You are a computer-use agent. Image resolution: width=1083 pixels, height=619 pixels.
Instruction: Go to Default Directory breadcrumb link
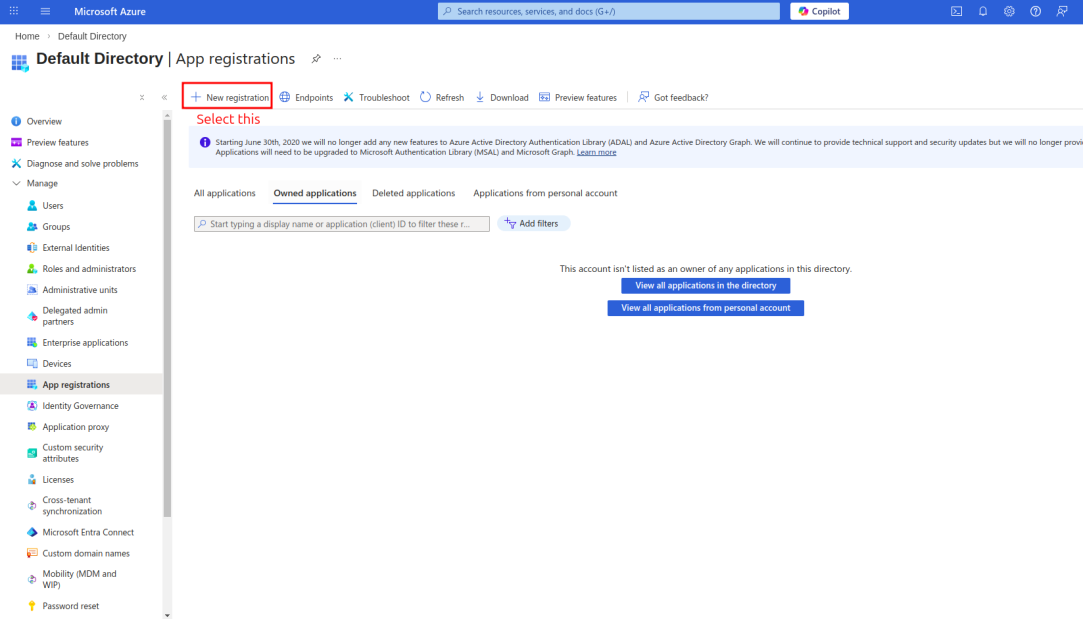92,36
